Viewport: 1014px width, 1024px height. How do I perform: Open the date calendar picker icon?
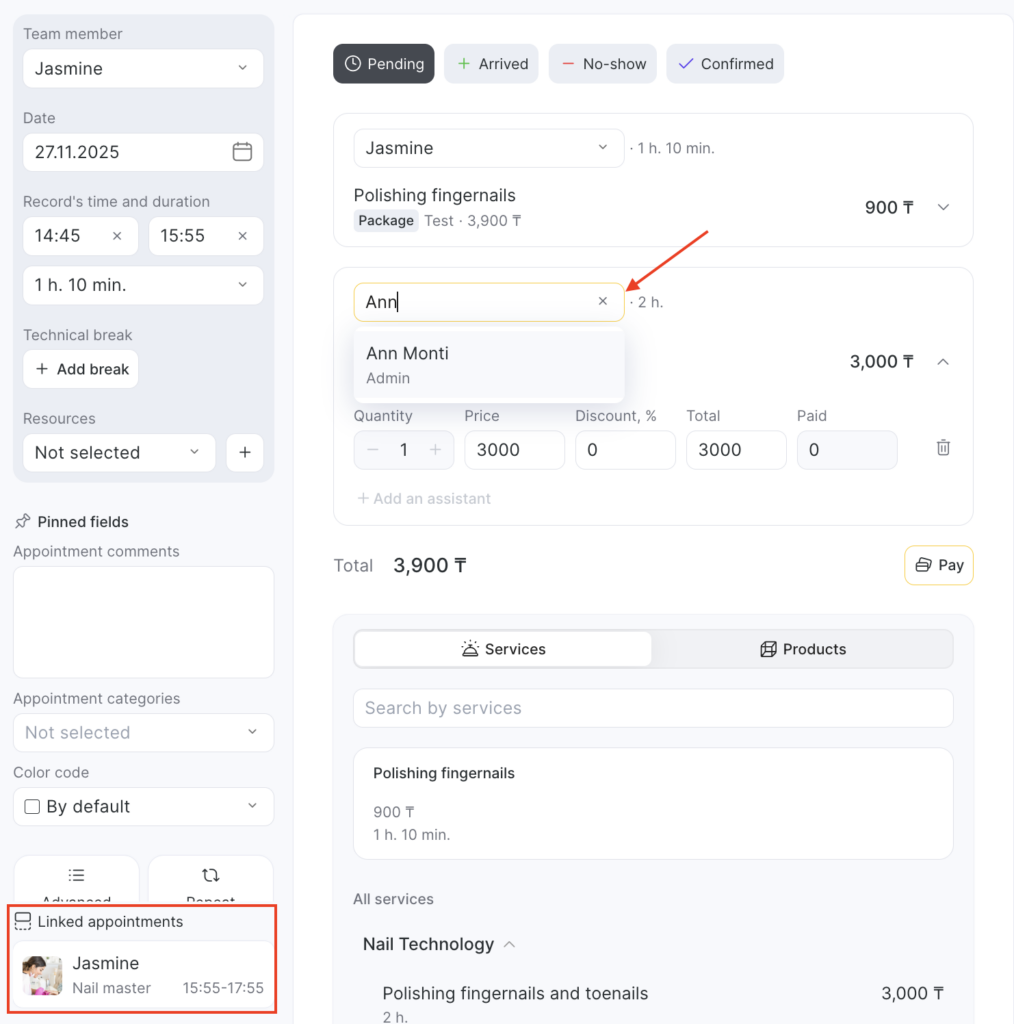242,152
